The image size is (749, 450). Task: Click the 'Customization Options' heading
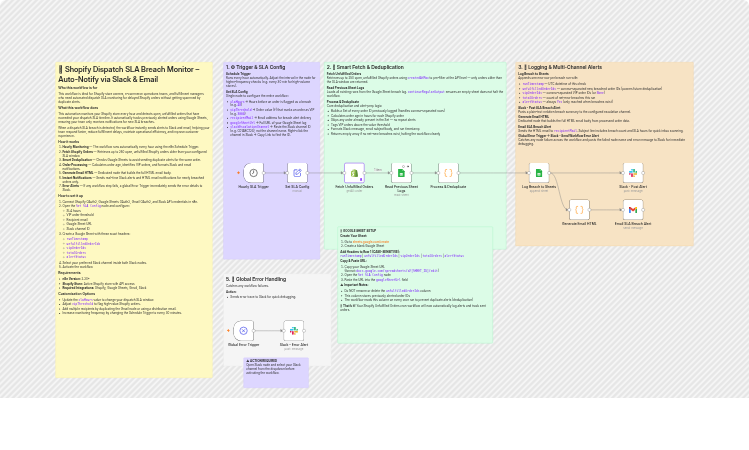click(x=76, y=294)
